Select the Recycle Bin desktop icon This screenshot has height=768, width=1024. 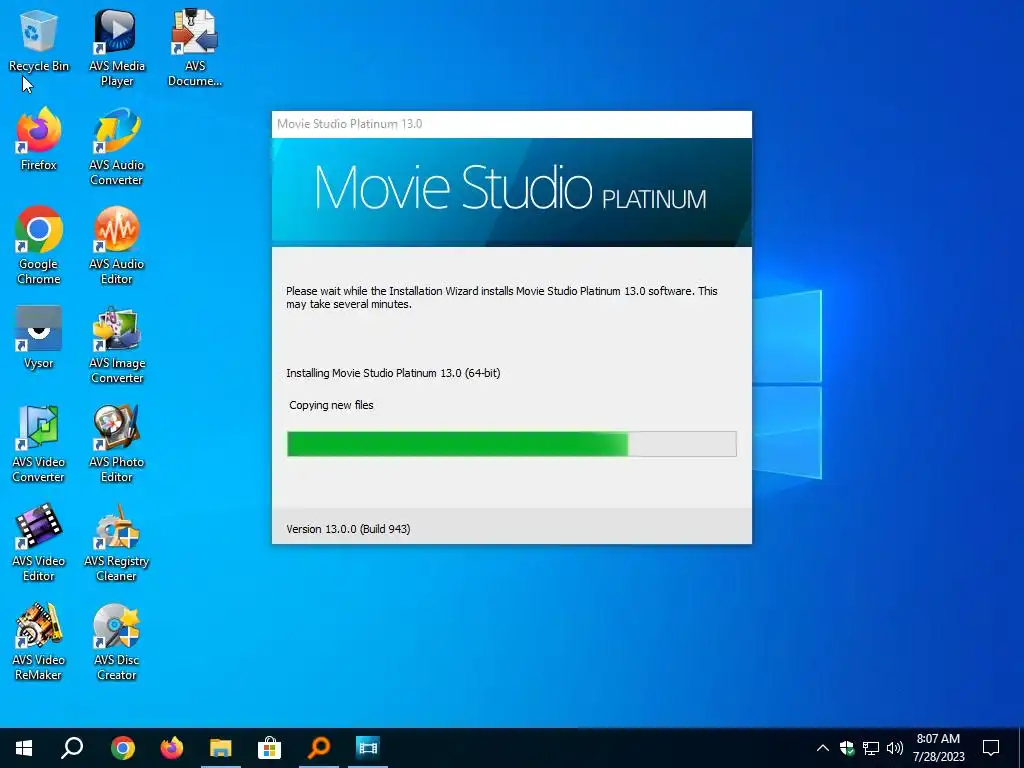pos(39,40)
